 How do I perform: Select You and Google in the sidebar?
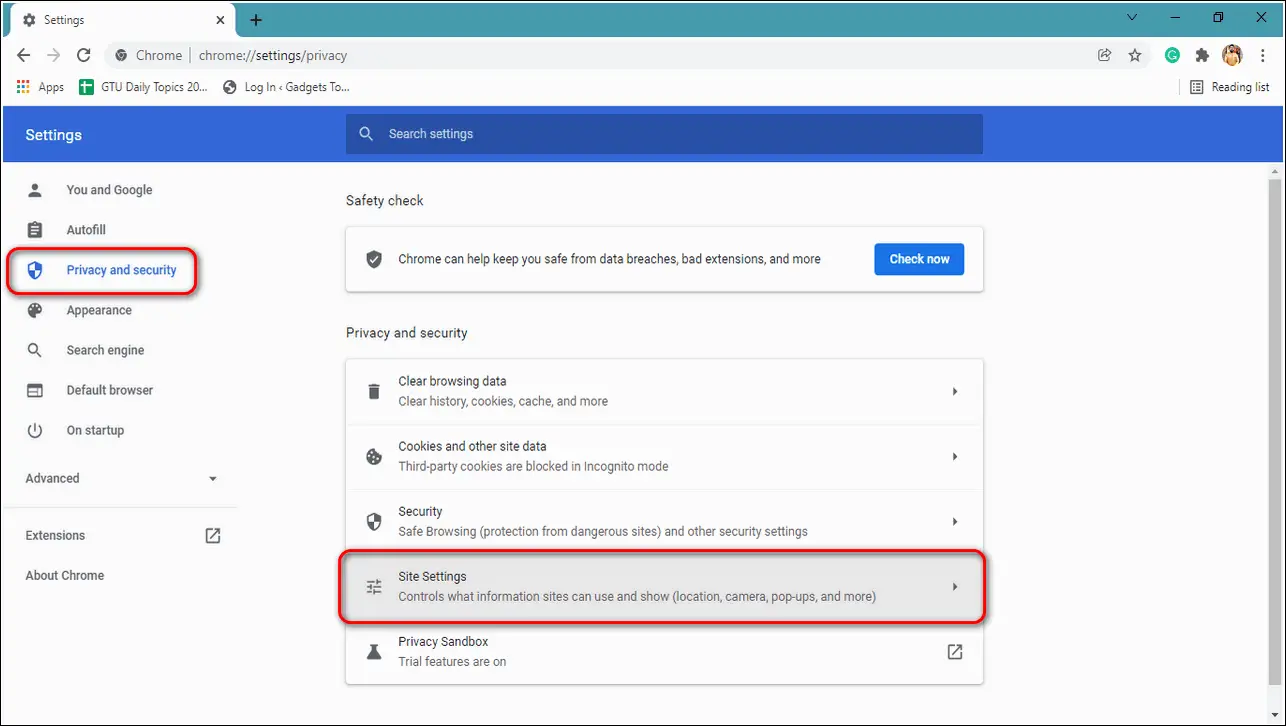(x=109, y=190)
